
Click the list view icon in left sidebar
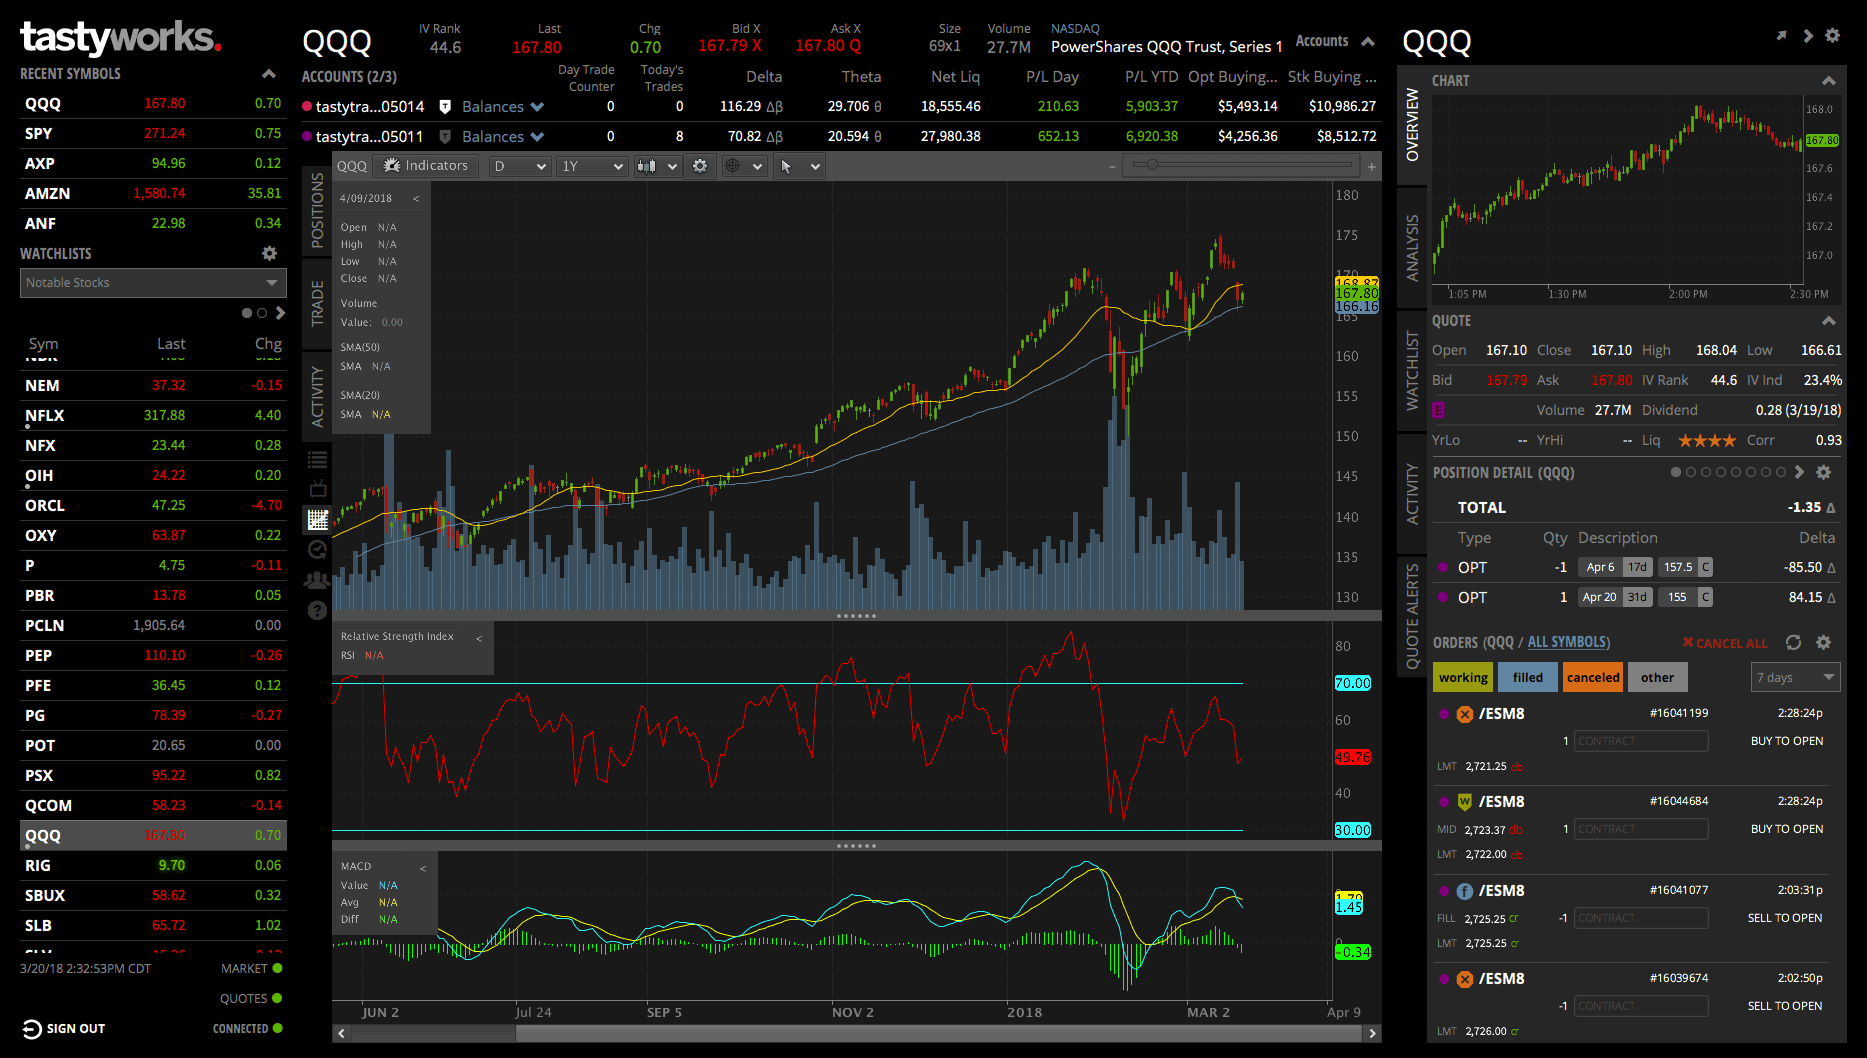point(317,460)
